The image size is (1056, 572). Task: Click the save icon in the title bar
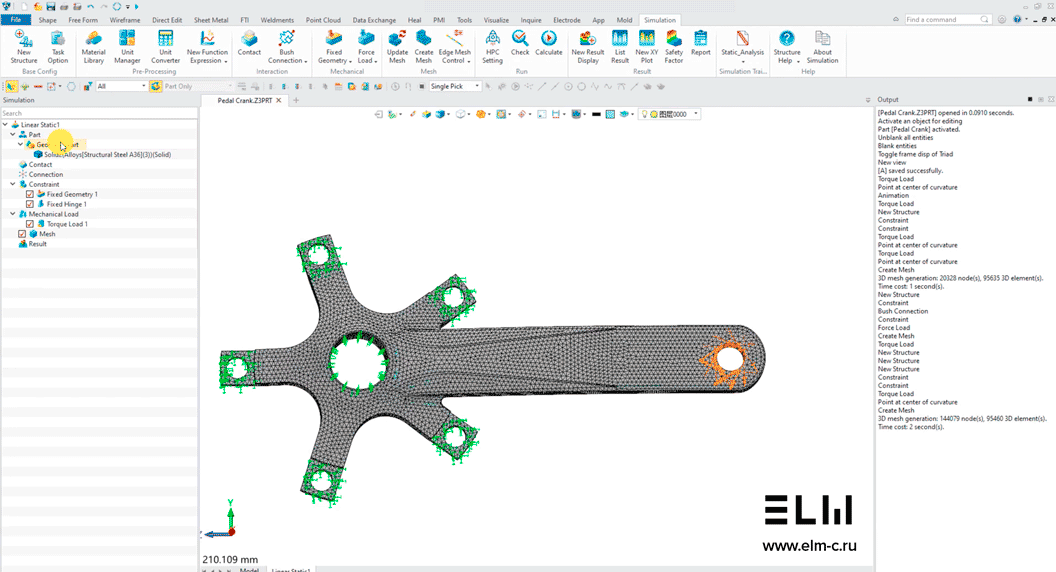51,7
